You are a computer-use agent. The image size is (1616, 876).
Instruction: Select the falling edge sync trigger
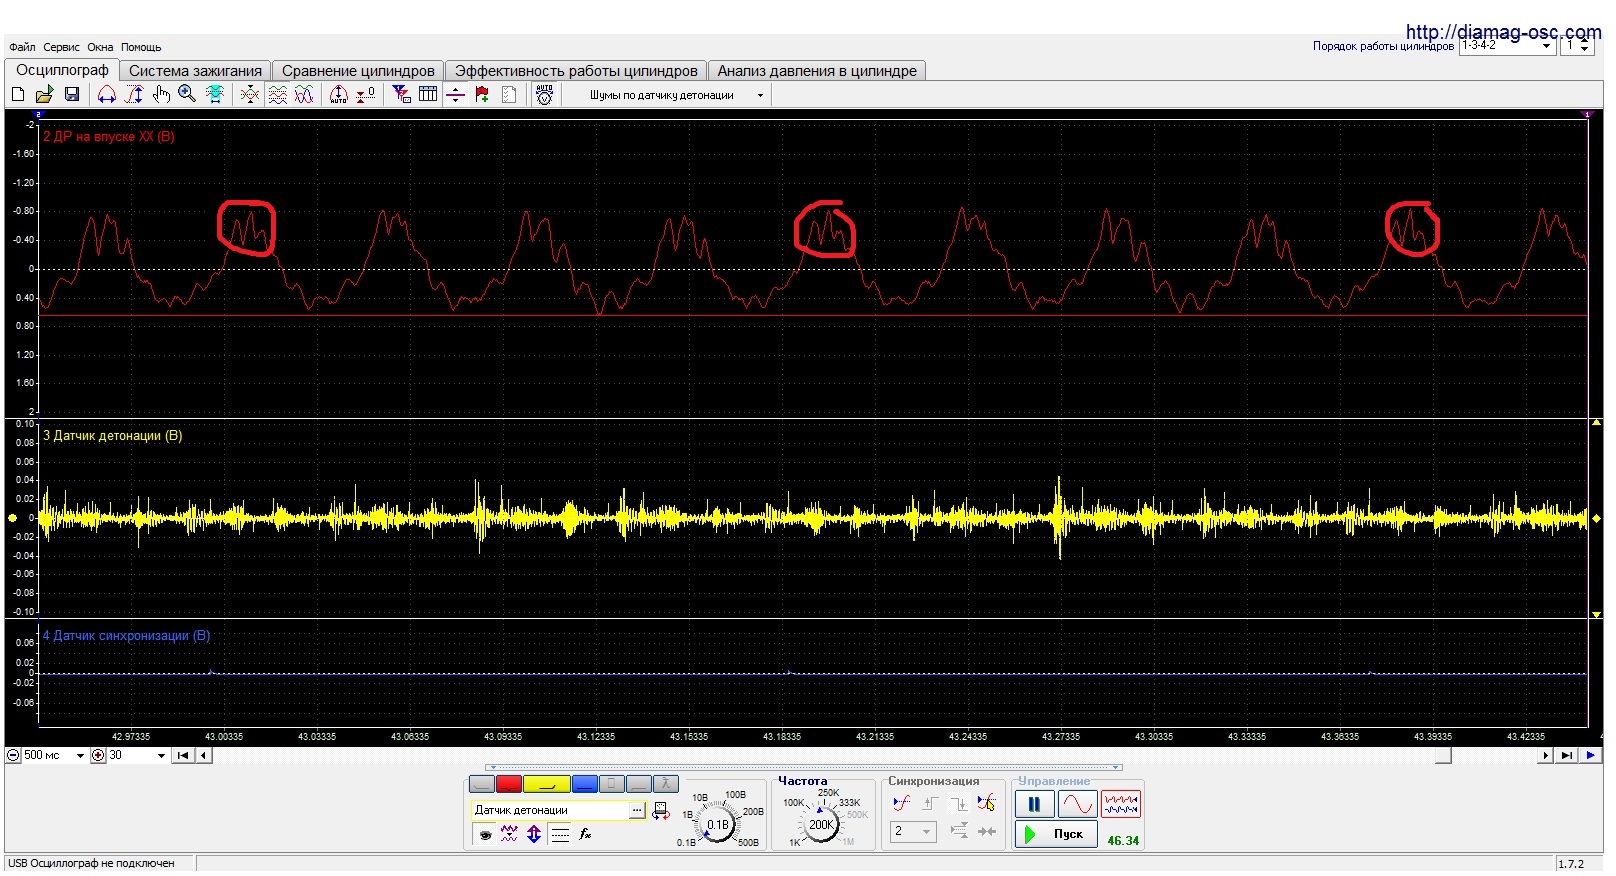pos(957,803)
